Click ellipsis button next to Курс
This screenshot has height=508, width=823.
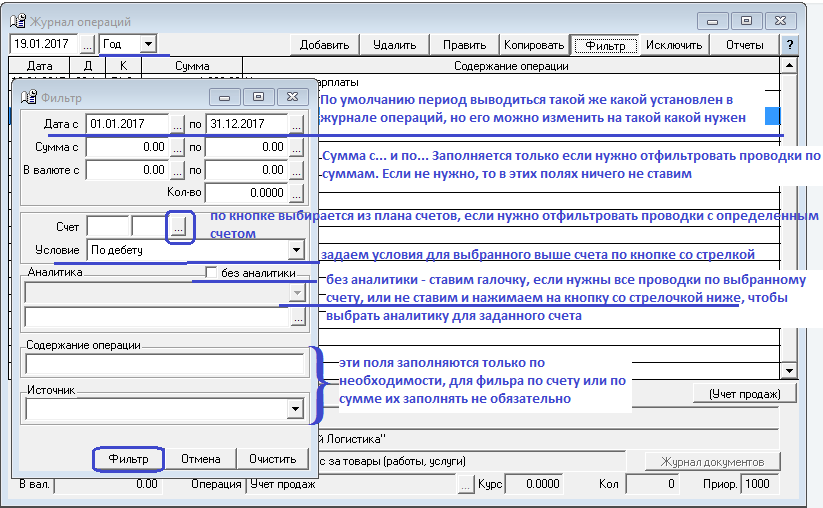coord(466,484)
